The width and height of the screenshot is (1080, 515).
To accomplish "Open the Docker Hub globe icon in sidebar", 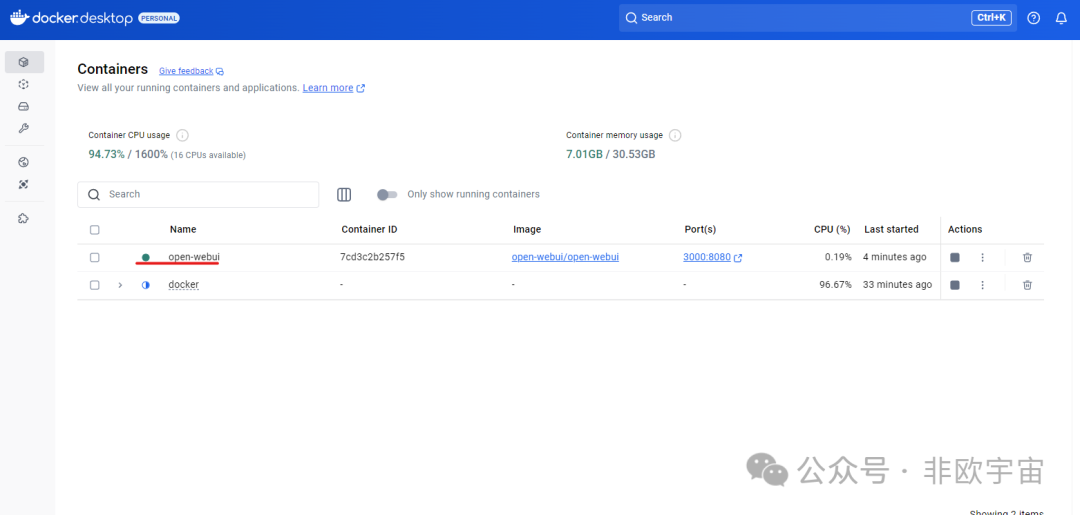I will [24, 162].
